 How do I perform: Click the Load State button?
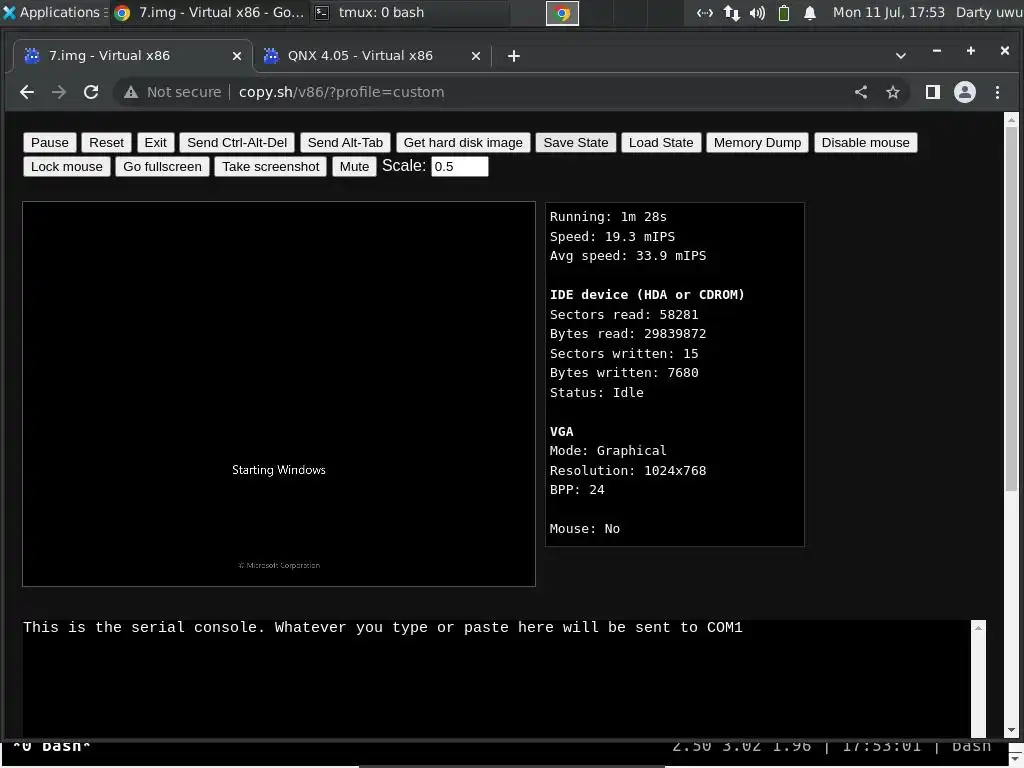[661, 142]
